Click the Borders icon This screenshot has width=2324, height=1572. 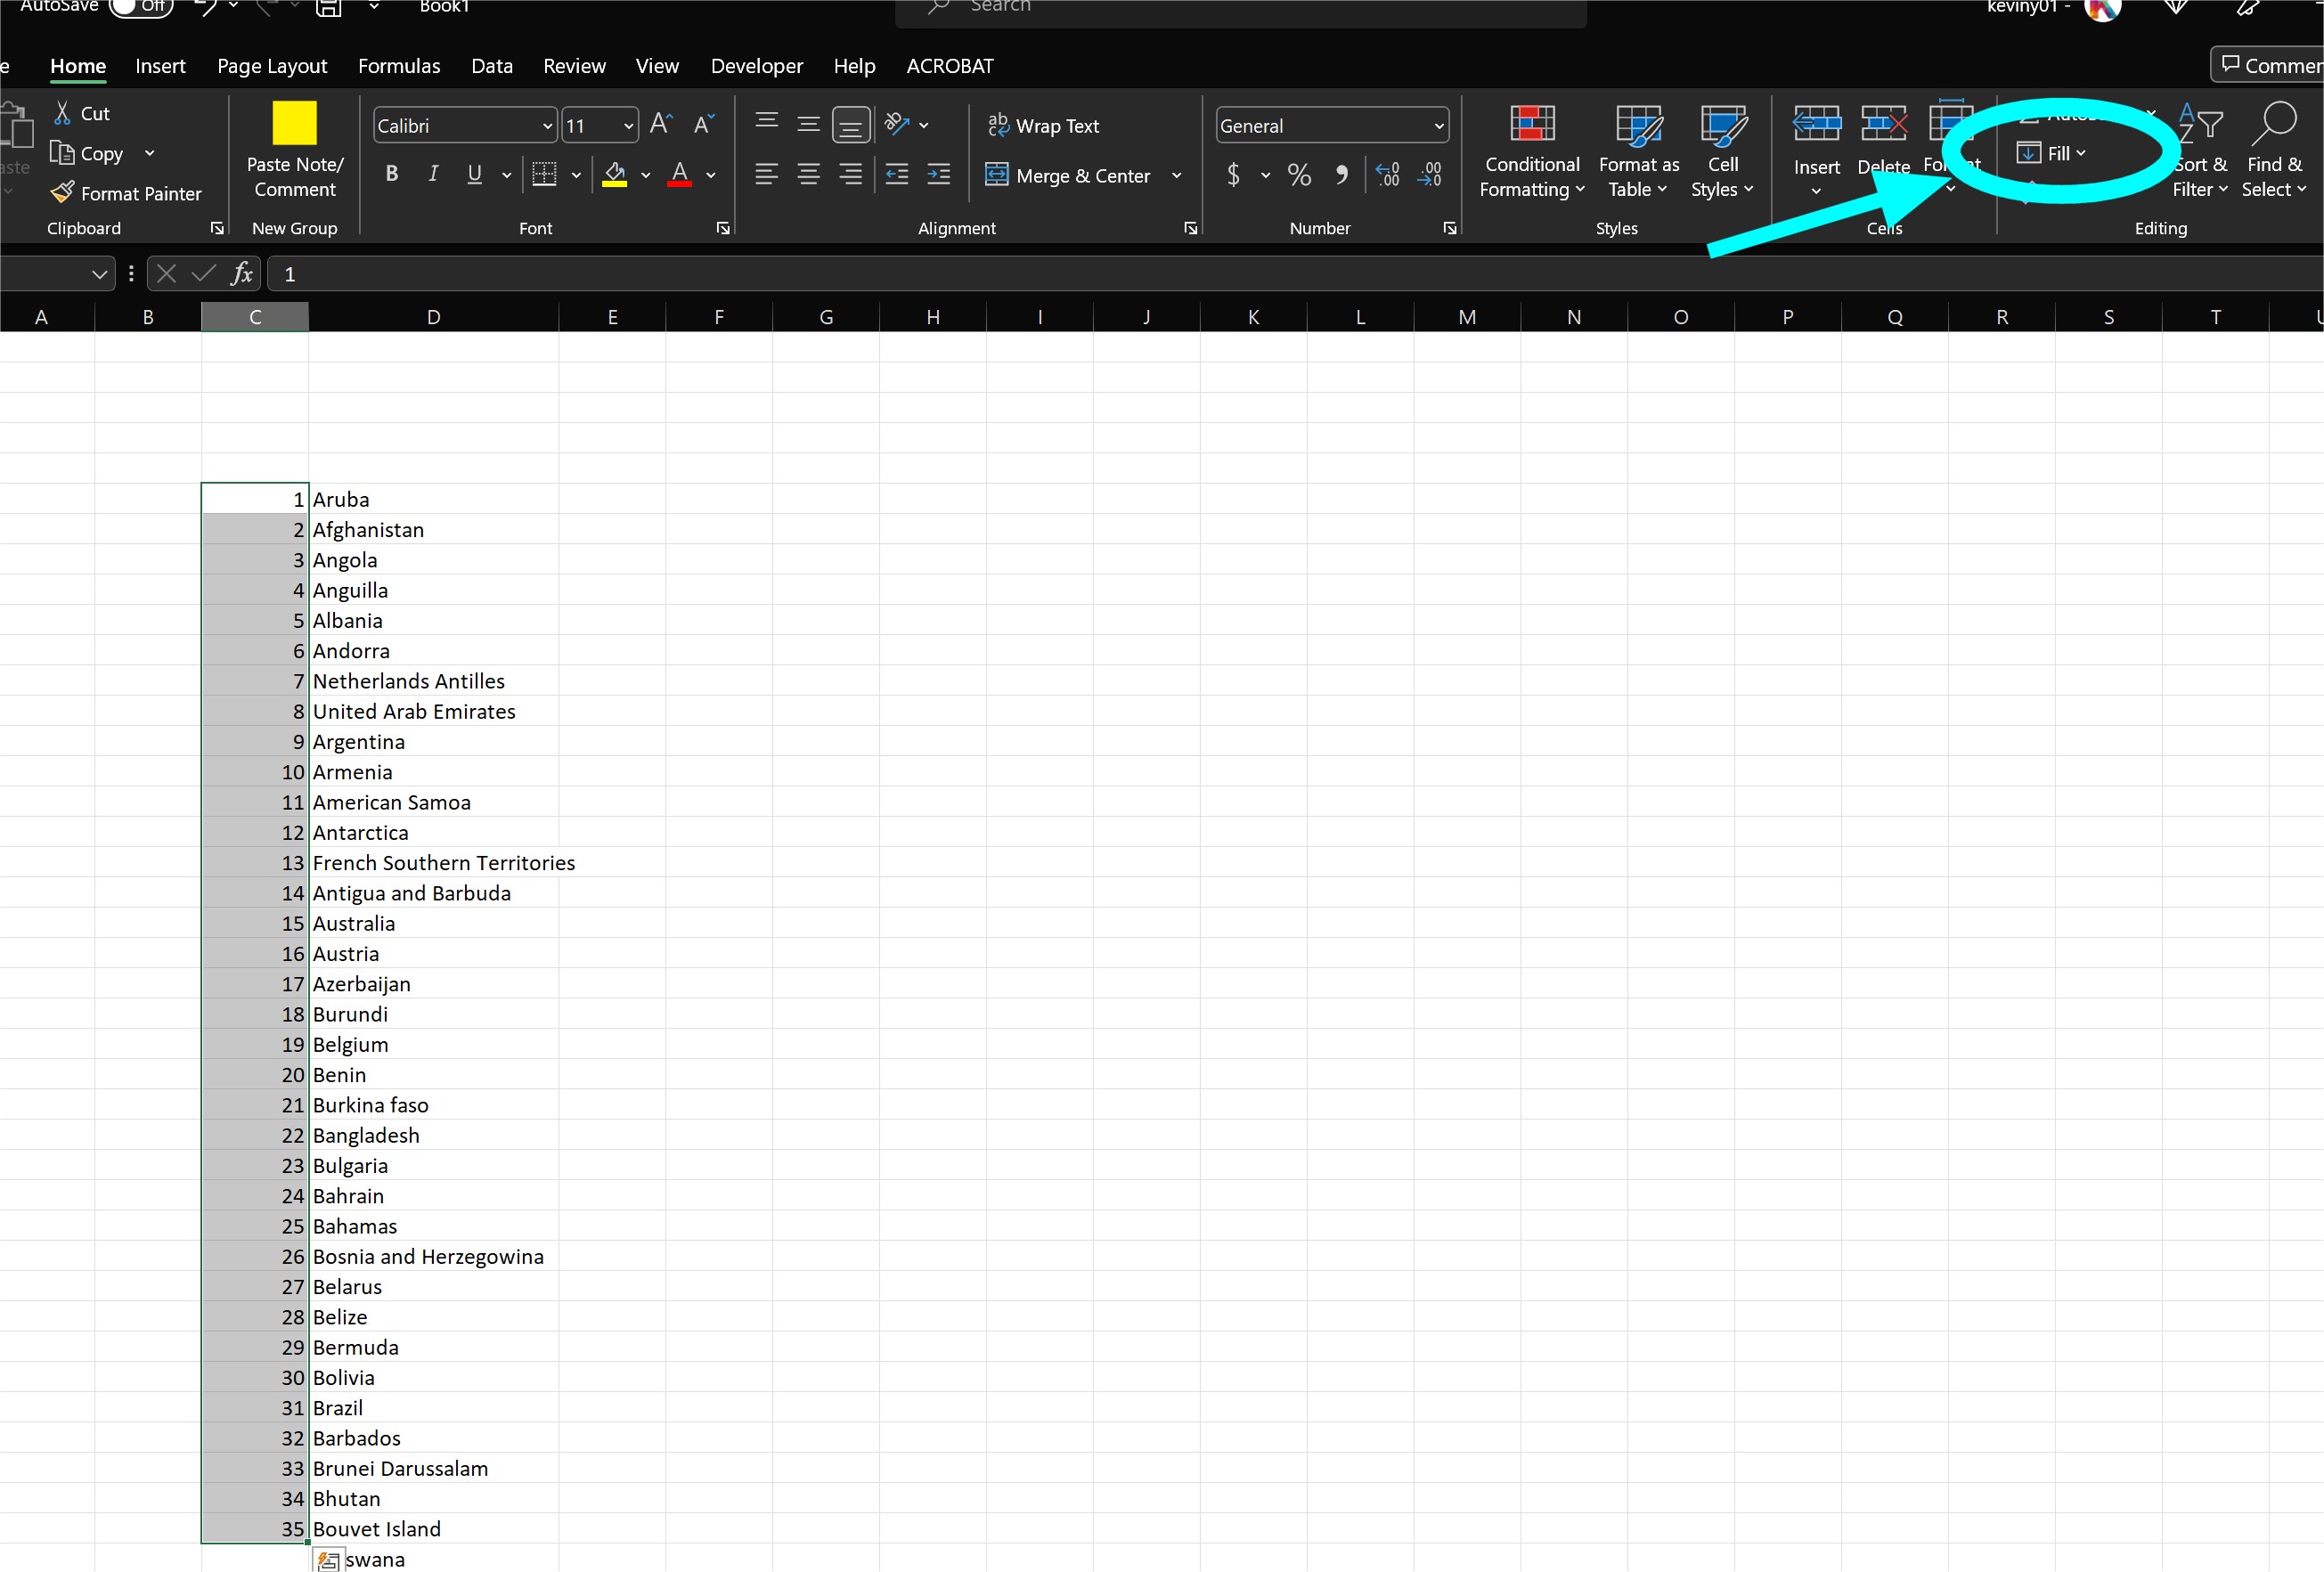(544, 175)
